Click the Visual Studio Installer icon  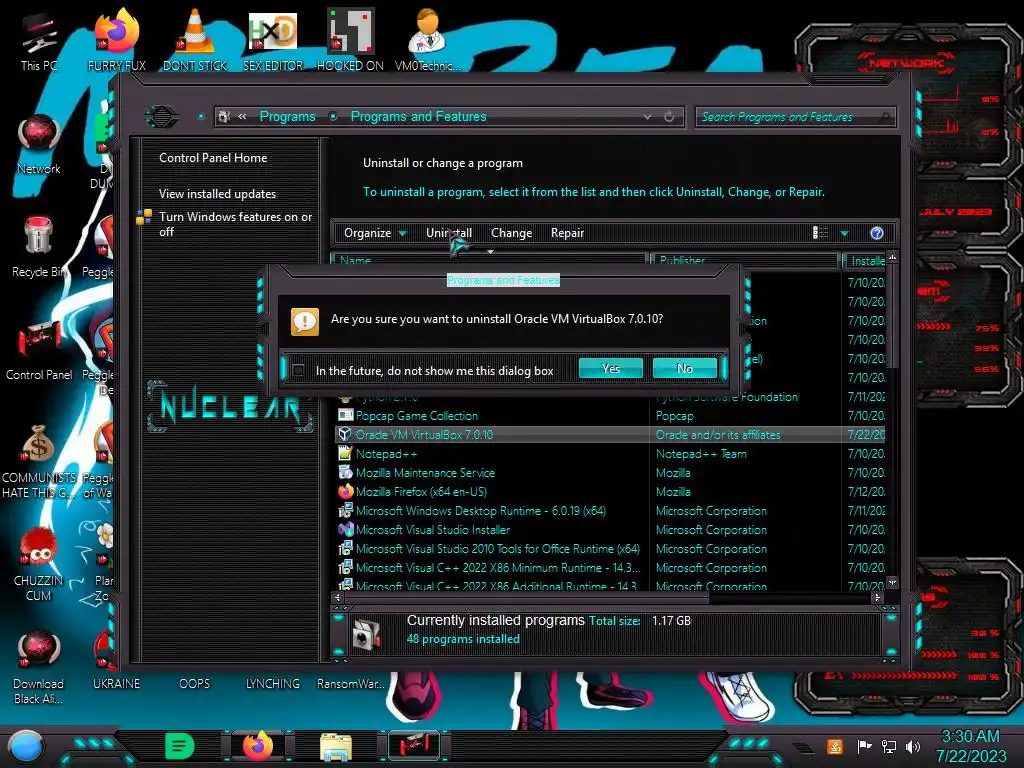345,529
